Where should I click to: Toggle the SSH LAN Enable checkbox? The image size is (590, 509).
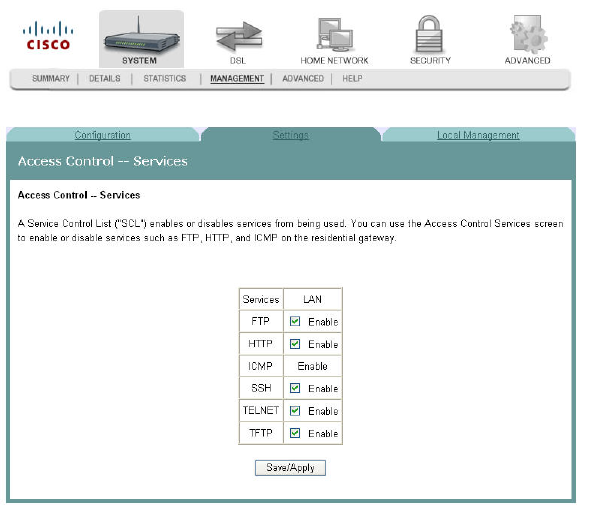click(x=295, y=388)
